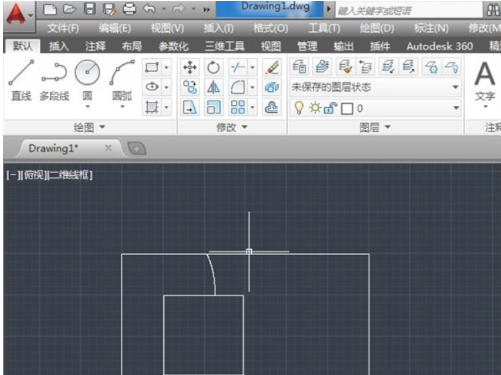
Task: Switch to the 注释 ribbon tab
Action: click(95, 46)
